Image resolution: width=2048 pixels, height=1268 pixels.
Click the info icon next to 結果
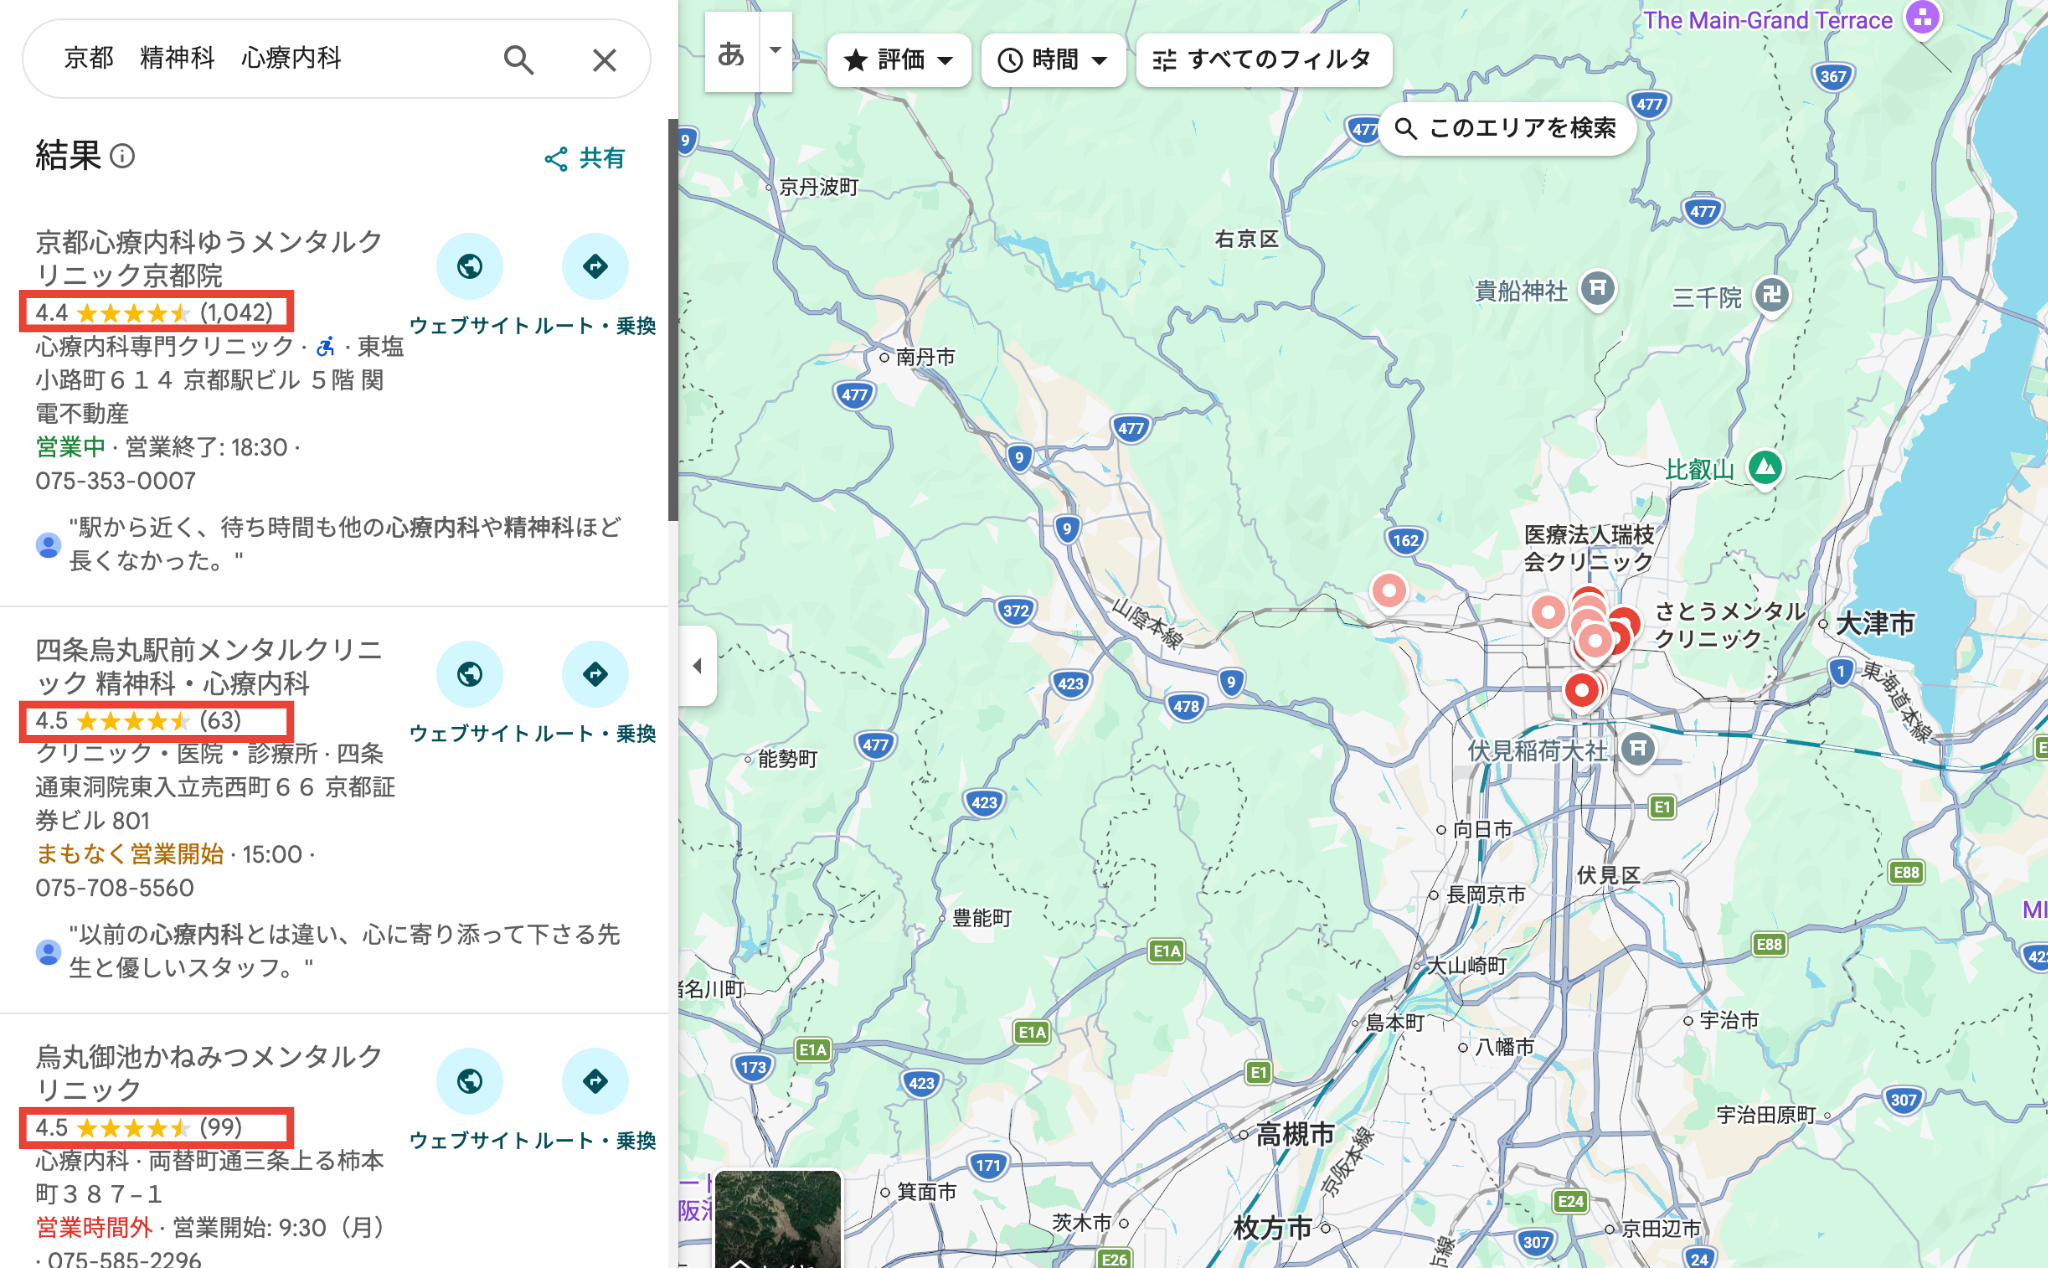click(123, 157)
